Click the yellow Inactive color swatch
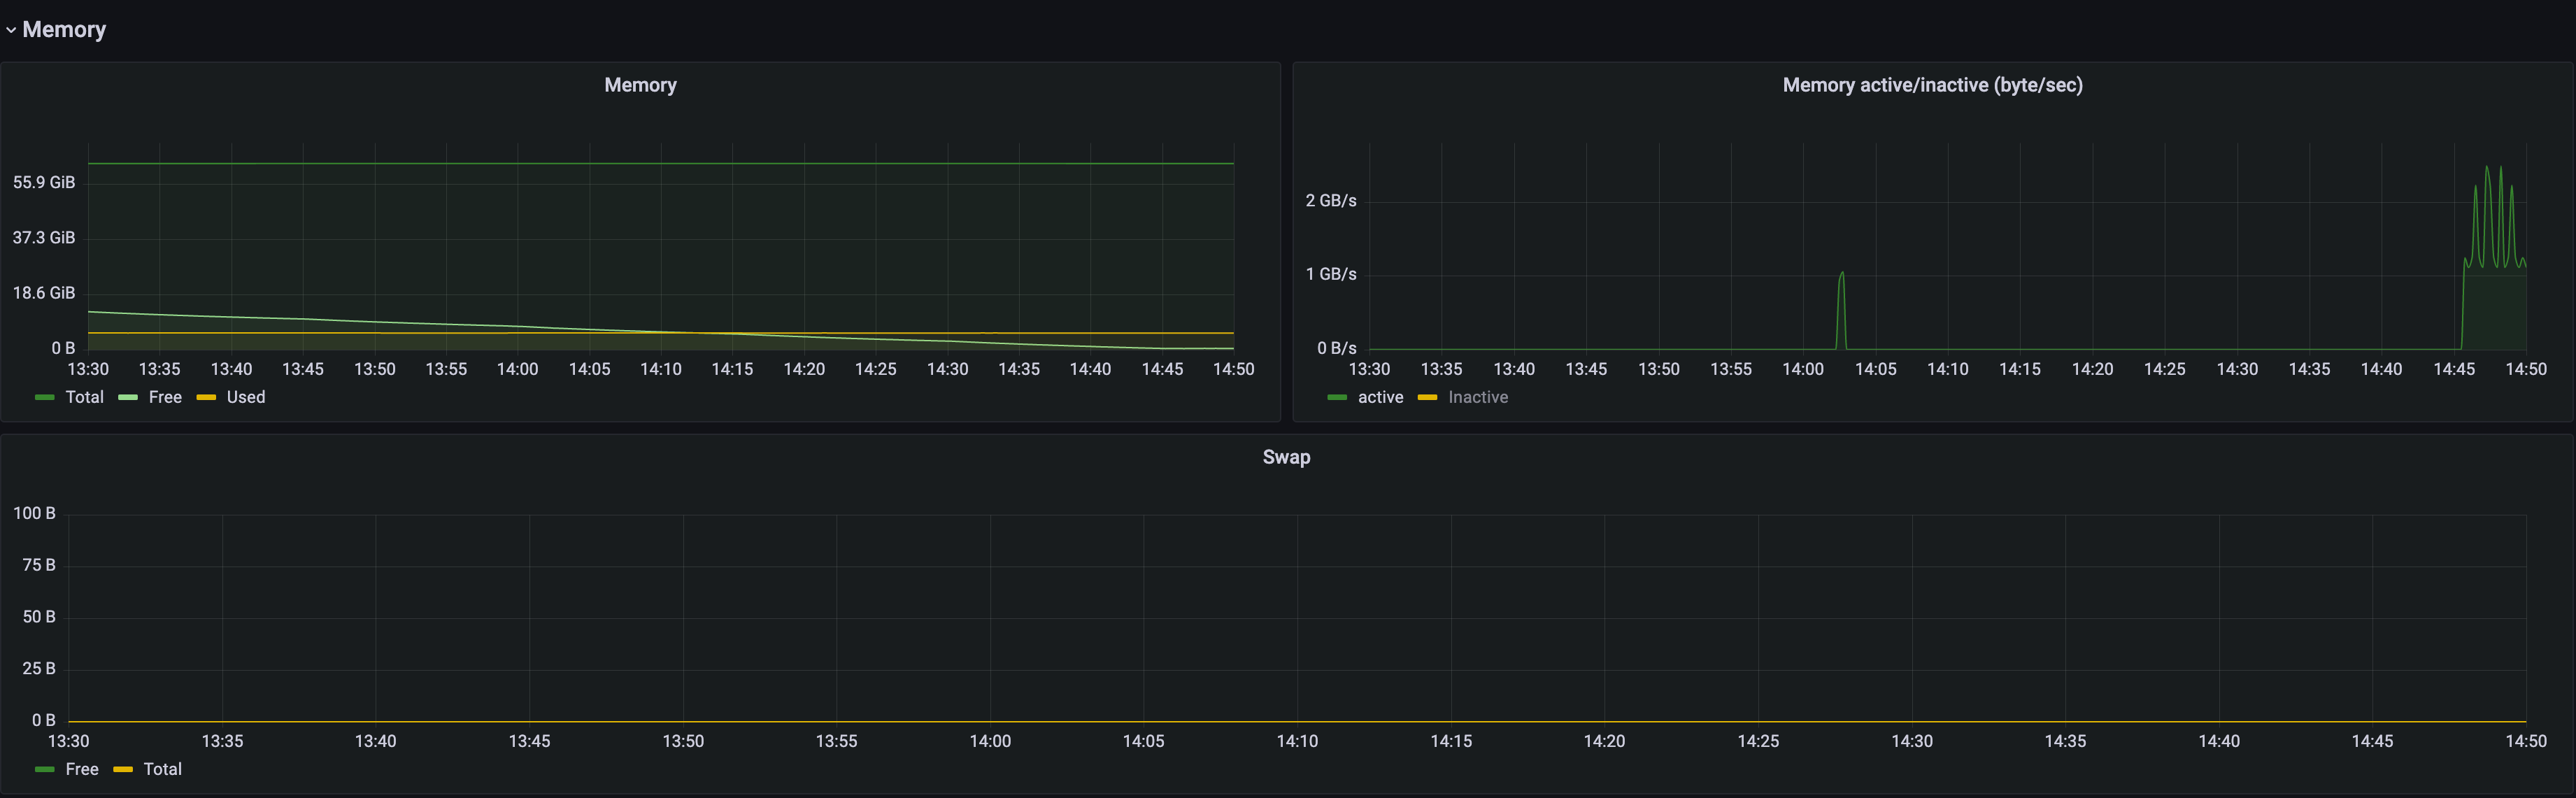Viewport: 2576px width, 798px height. [1427, 398]
